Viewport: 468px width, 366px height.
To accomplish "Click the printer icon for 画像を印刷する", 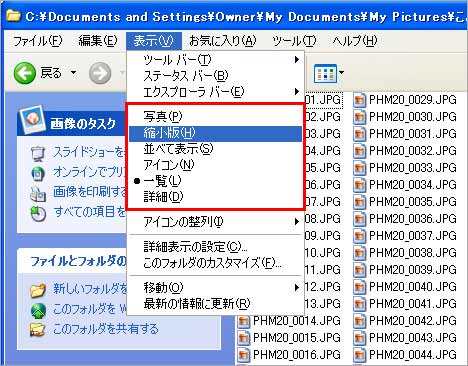I will click(x=38, y=193).
